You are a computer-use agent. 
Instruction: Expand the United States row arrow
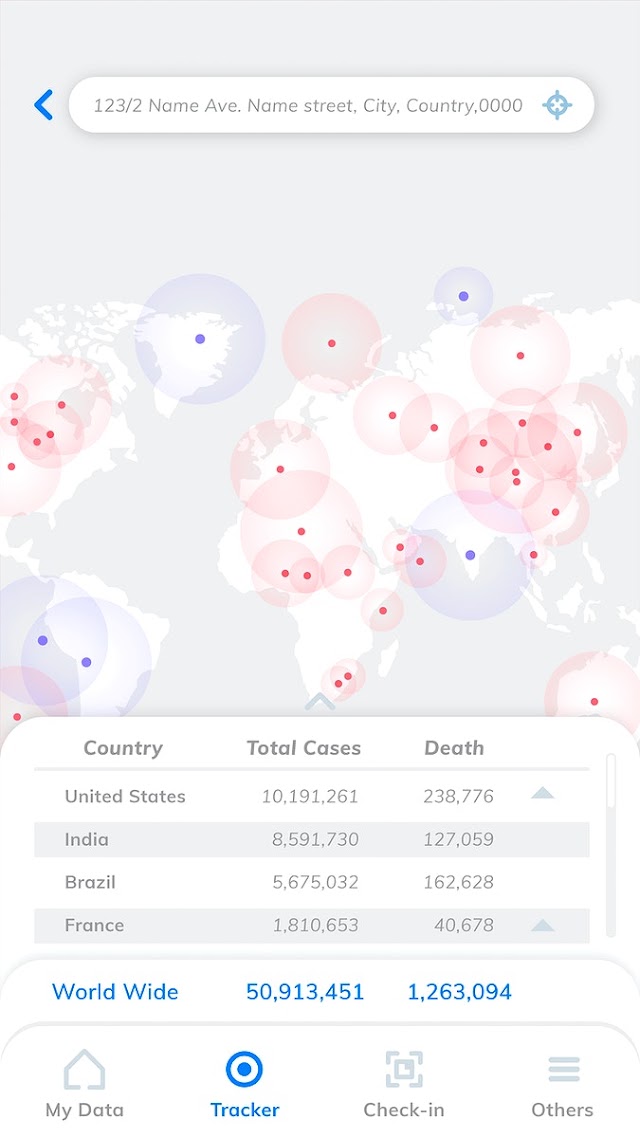coord(542,793)
